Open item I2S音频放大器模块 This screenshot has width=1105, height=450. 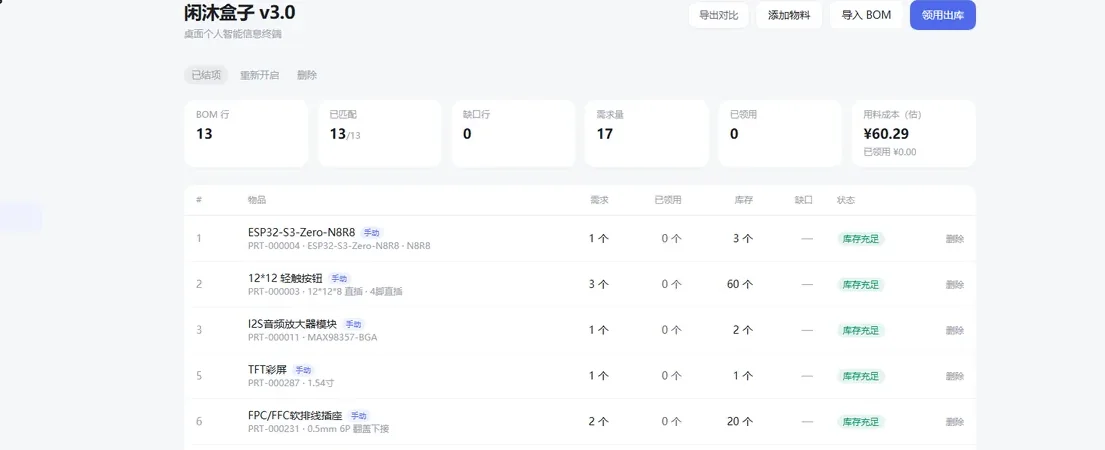pos(292,324)
